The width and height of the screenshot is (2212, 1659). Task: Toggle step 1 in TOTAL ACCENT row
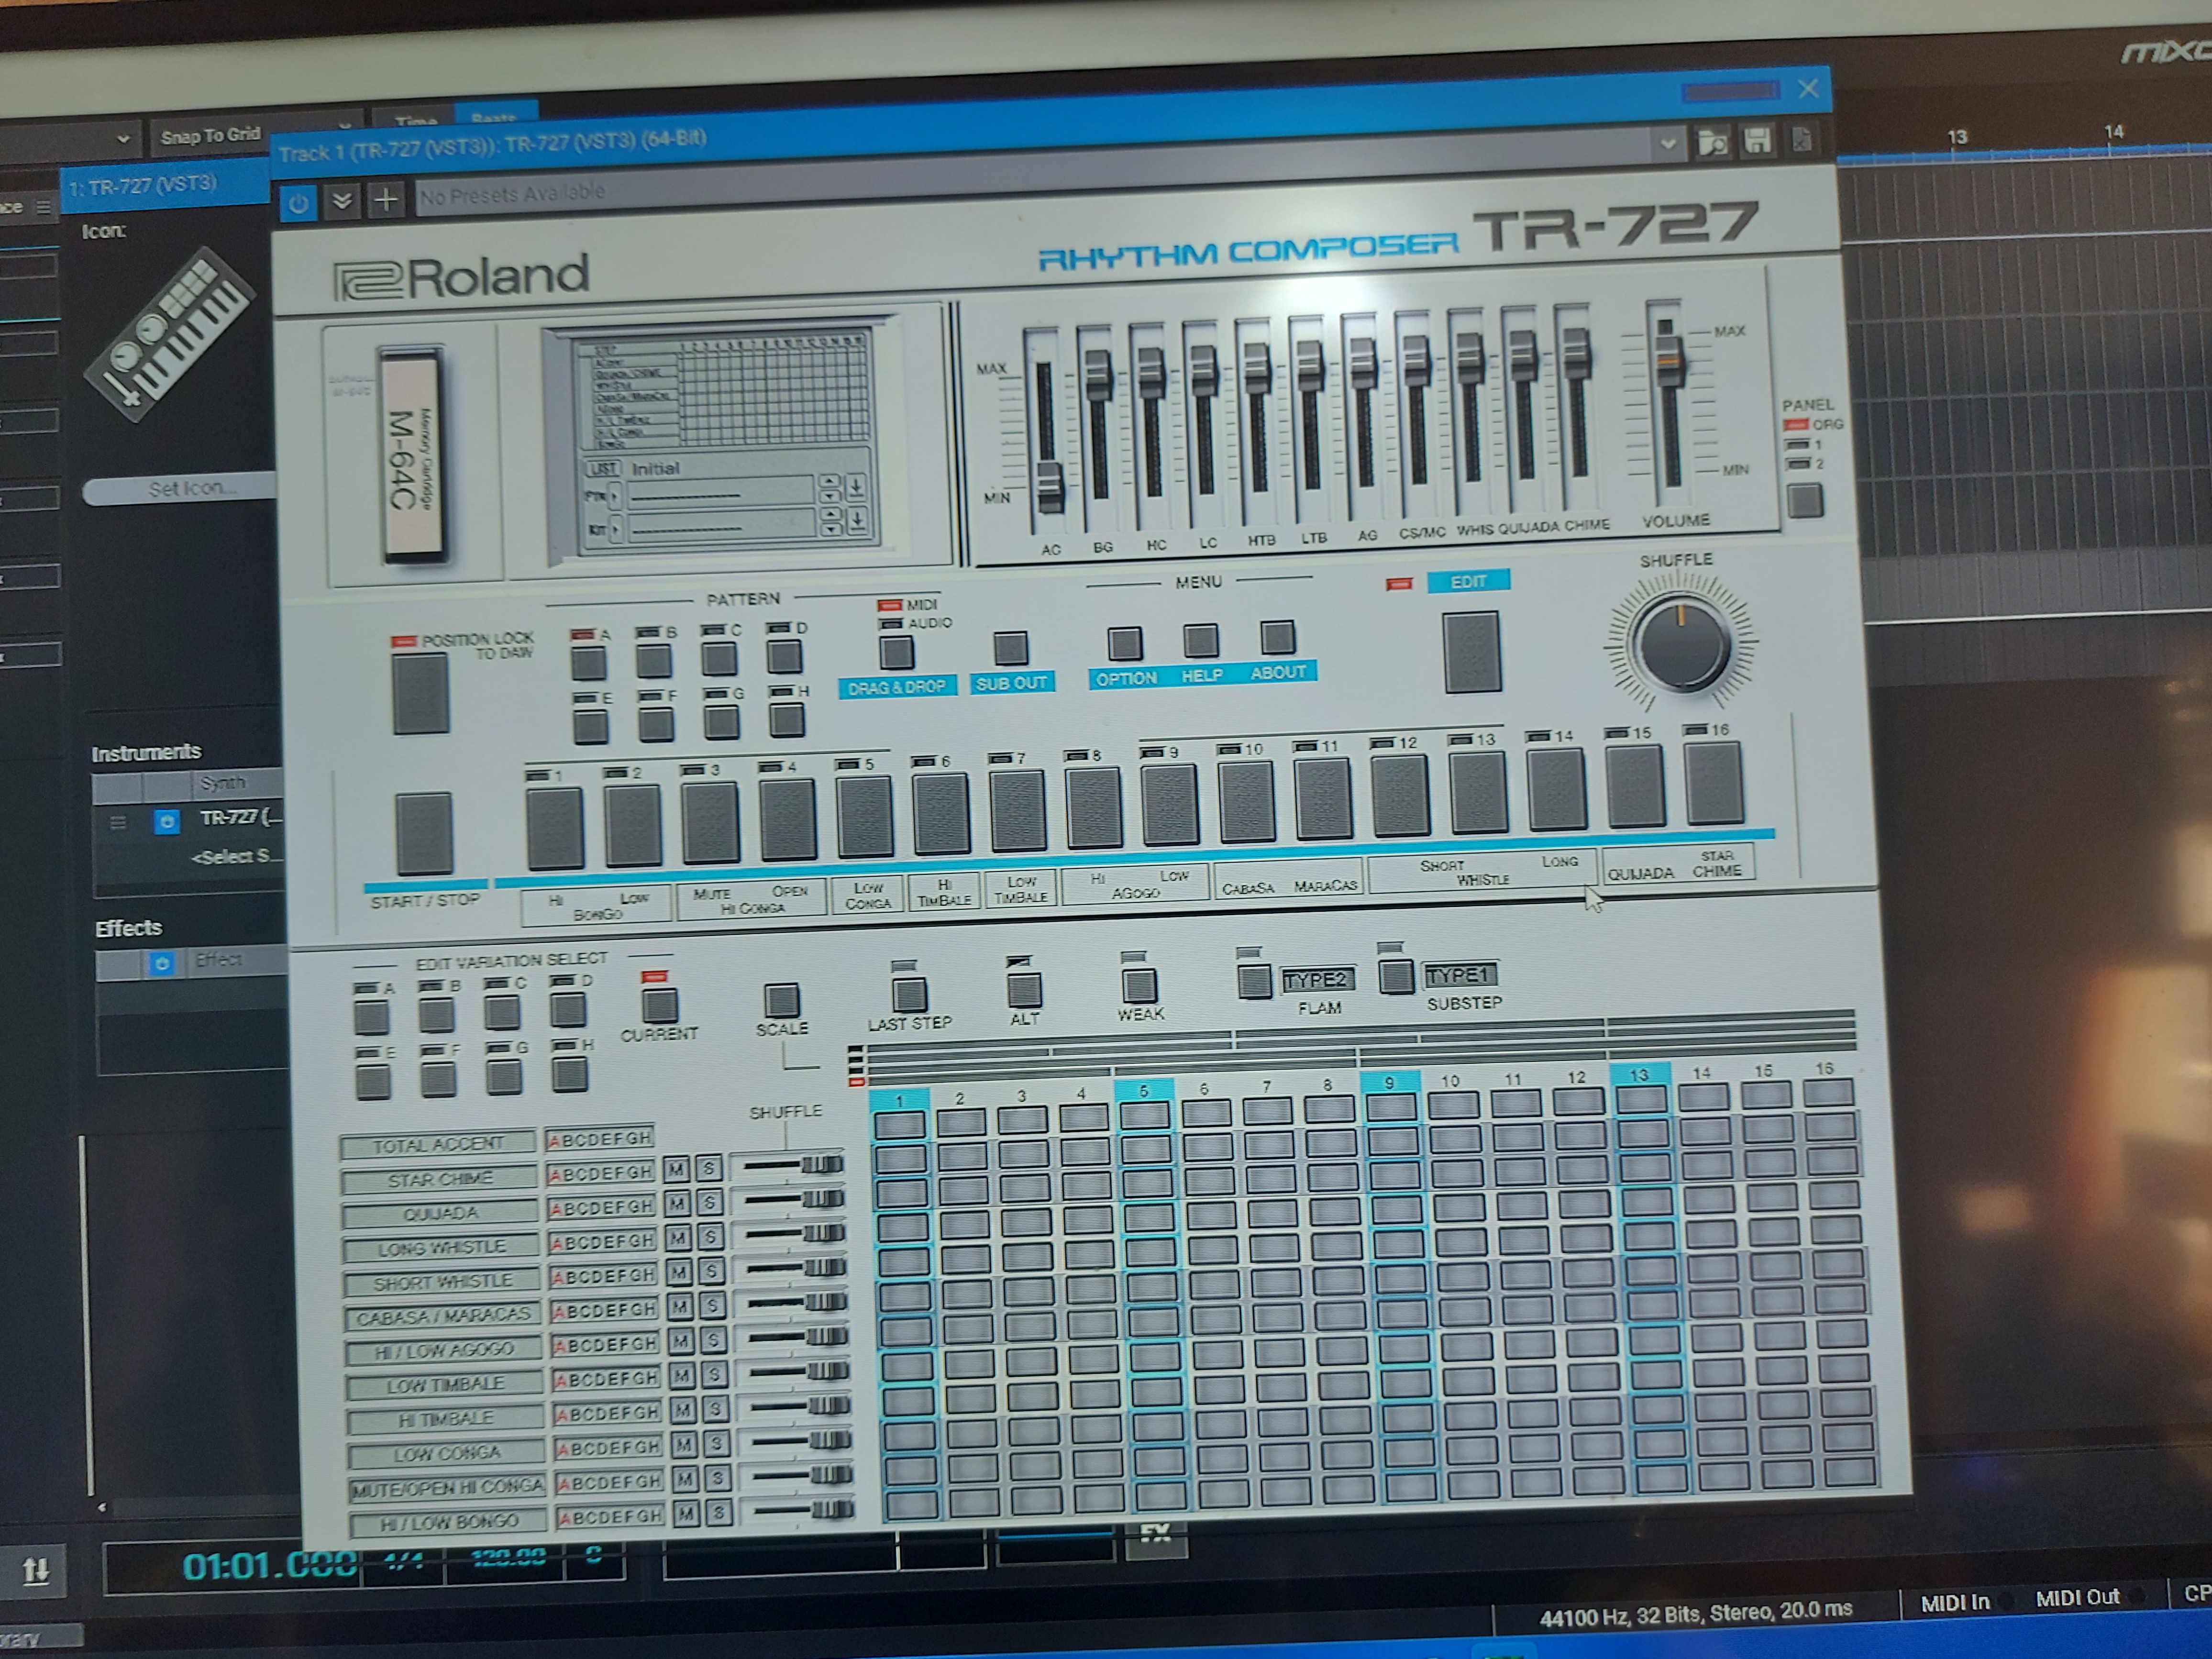[899, 1126]
